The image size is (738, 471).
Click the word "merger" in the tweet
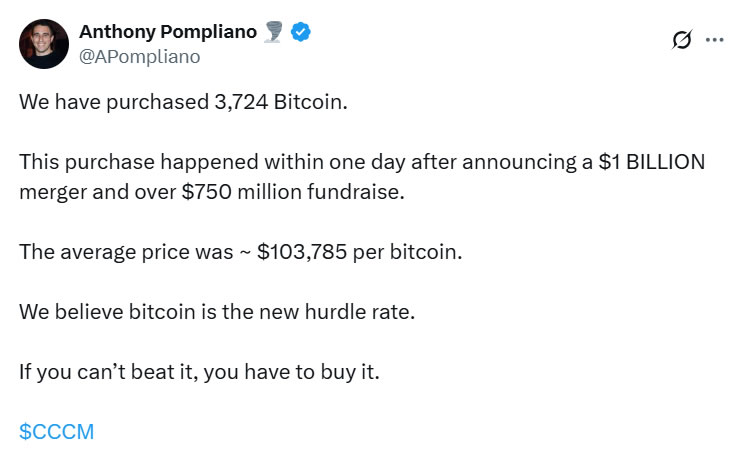coord(49,192)
